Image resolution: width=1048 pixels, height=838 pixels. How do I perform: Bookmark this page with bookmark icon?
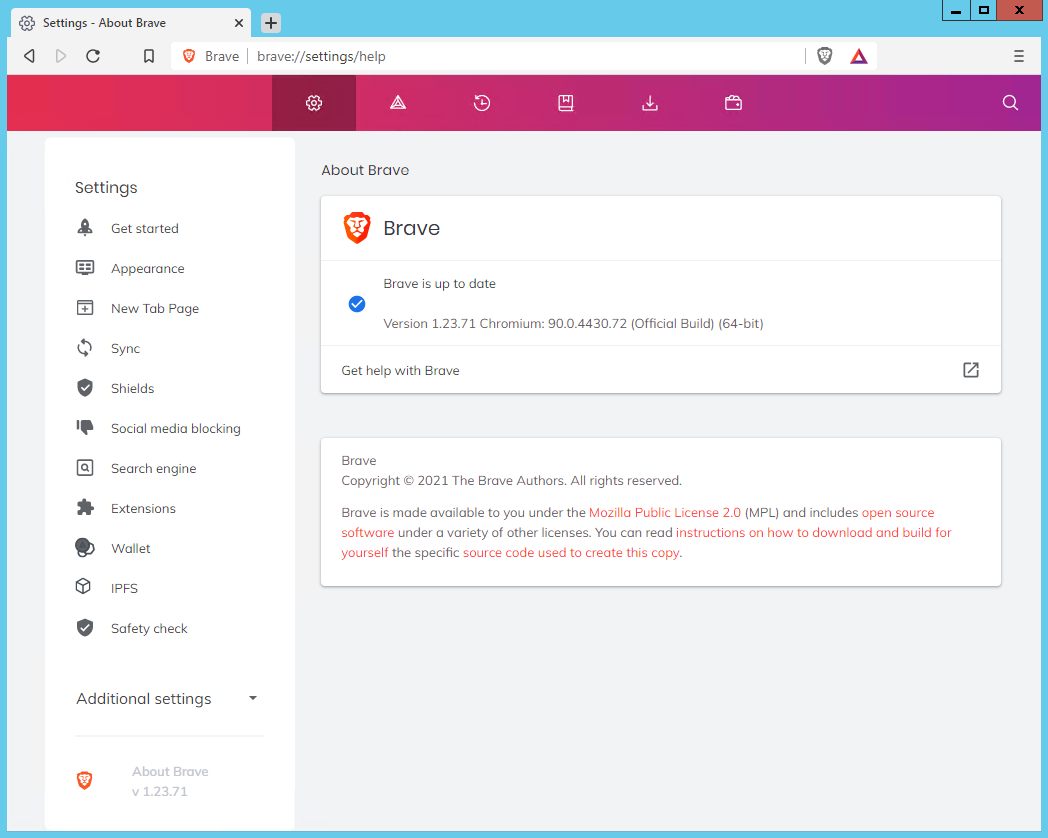[149, 56]
